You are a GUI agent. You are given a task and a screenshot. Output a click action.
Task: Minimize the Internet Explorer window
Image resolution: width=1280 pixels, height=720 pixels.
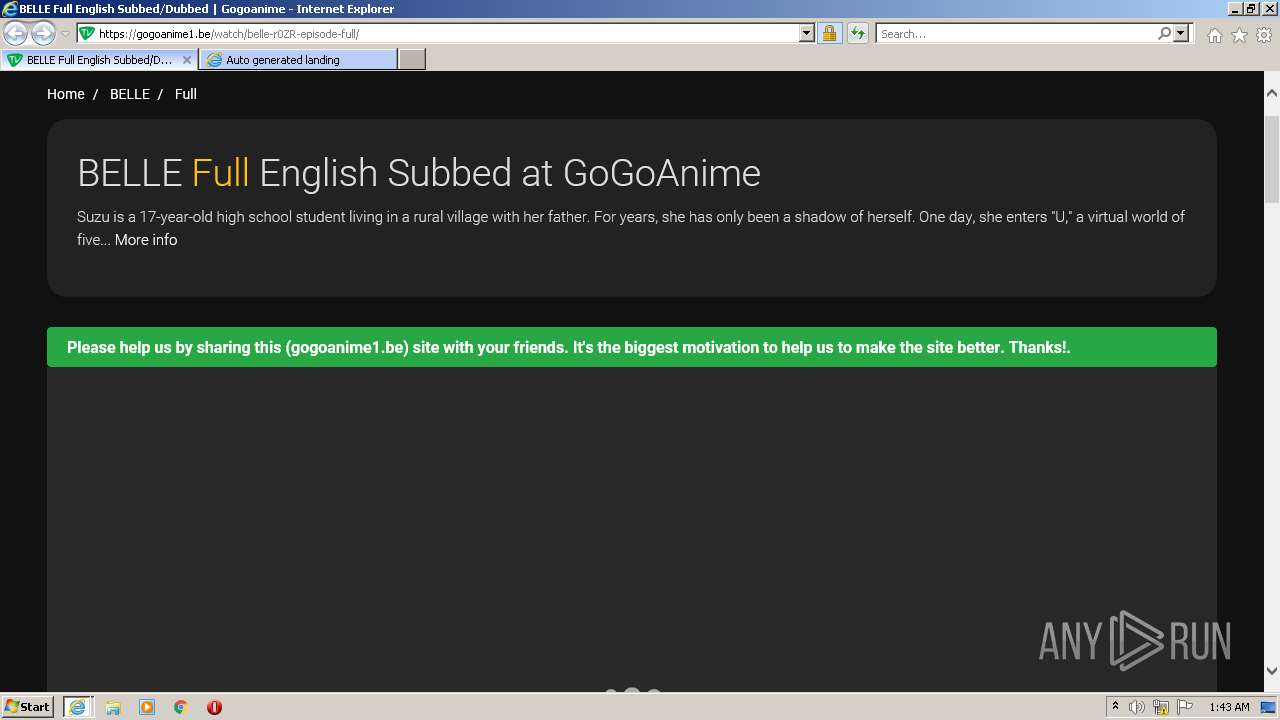[x=1234, y=9]
